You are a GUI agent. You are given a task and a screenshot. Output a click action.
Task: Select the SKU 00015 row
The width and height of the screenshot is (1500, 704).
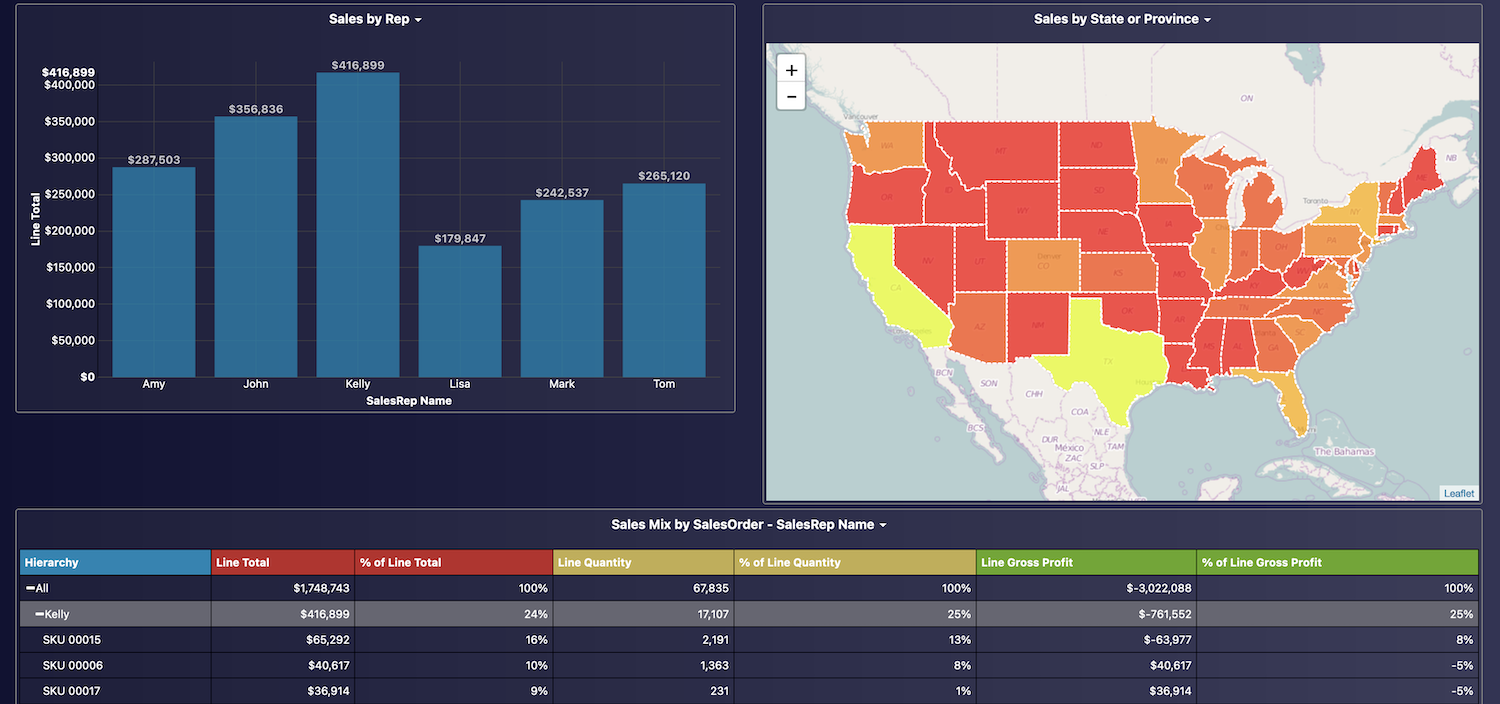[x=72, y=639]
